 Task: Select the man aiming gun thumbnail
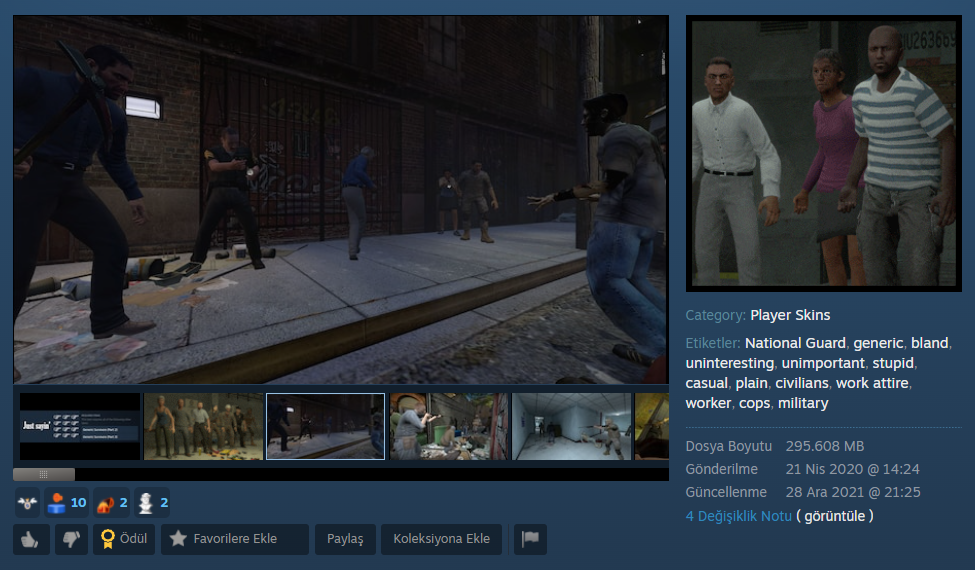(x=449, y=426)
